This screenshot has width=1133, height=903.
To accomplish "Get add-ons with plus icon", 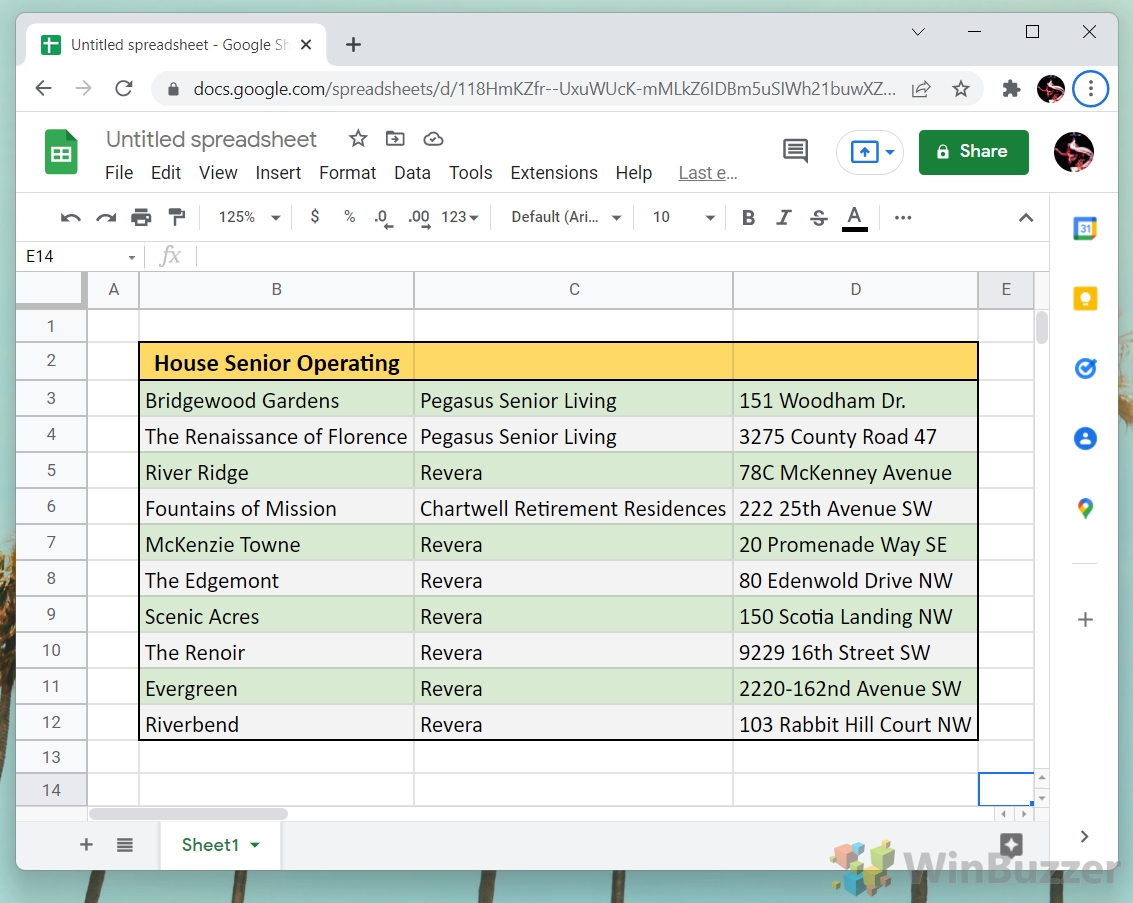I will [1085, 620].
